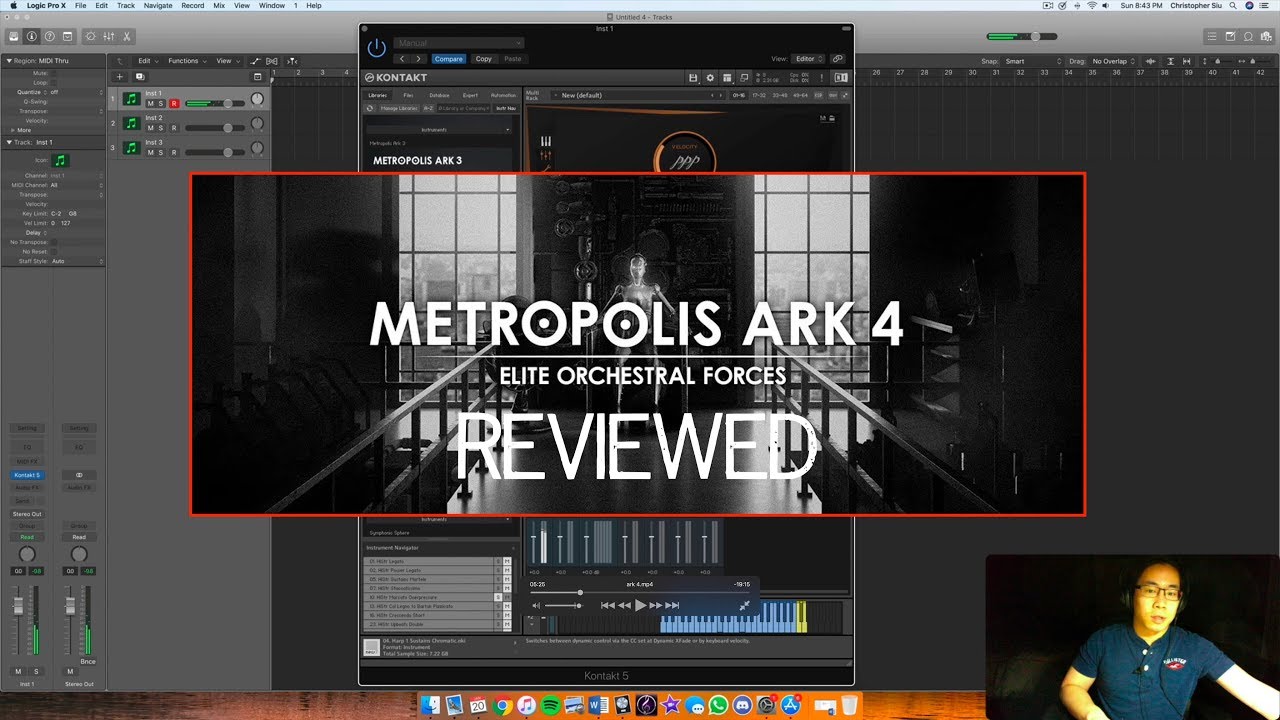Image resolution: width=1280 pixels, height=720 pixels.
Task: Open the Mix menu
Action: [x=219, y=5]
